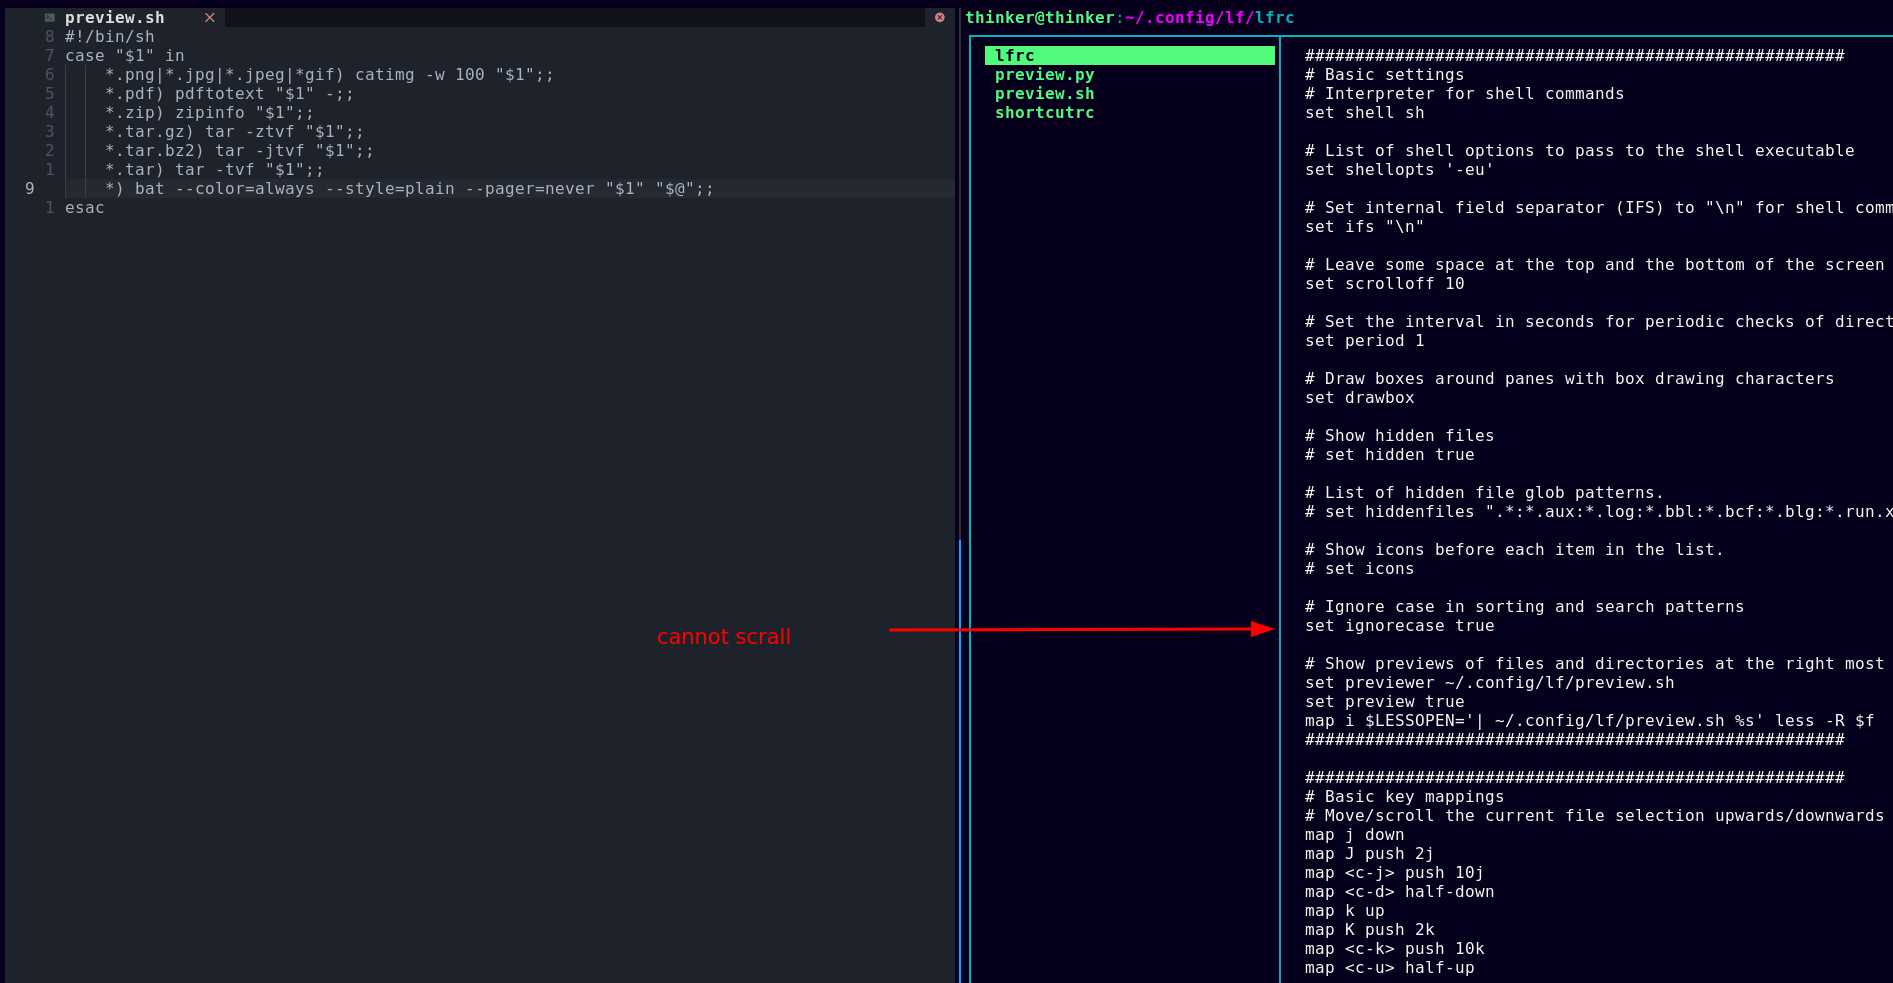The image size is (1893, 983).
Task: Click the file type icon in the preview.sh tab
Action: (x=49, y=17)
